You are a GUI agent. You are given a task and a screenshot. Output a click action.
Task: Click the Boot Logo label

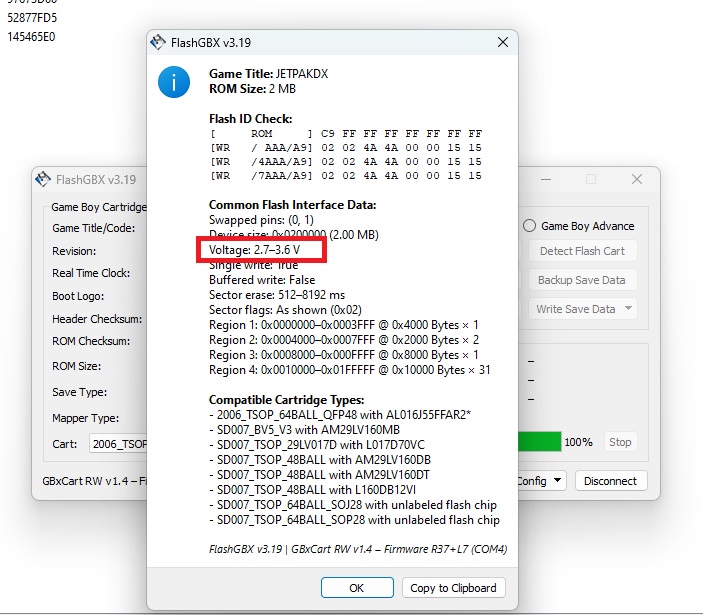tap(78, 296)
